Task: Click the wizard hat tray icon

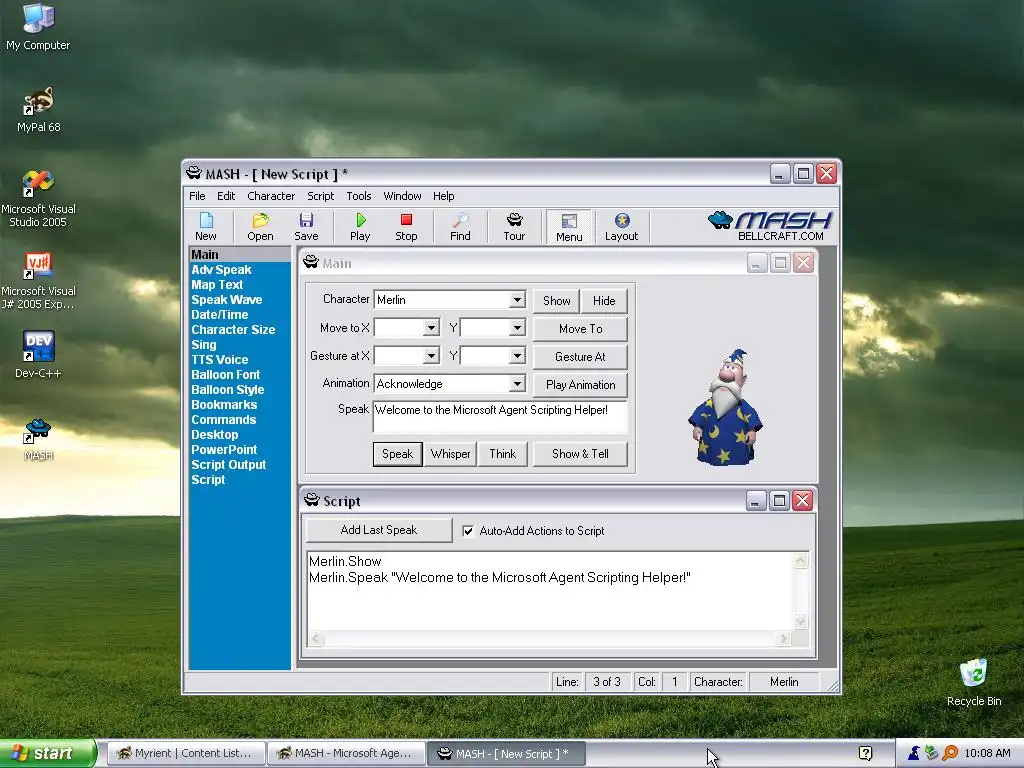Action: tap(914, 753)
